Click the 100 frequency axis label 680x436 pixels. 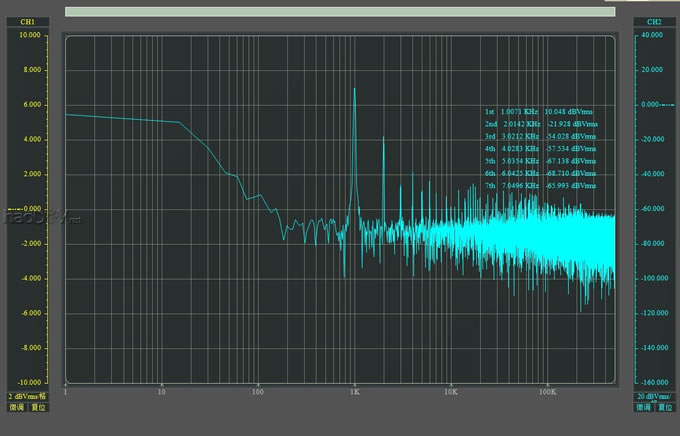pos(258,391)
